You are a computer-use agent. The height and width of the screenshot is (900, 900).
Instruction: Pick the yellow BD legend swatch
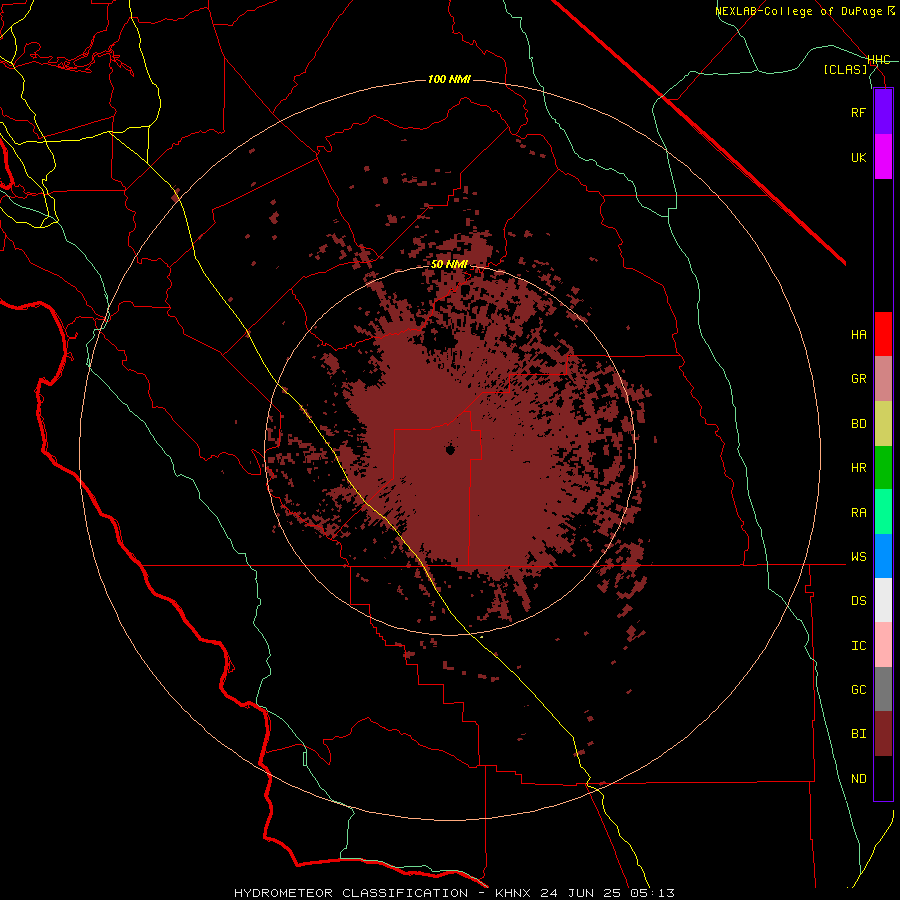(x=883, y=424)
